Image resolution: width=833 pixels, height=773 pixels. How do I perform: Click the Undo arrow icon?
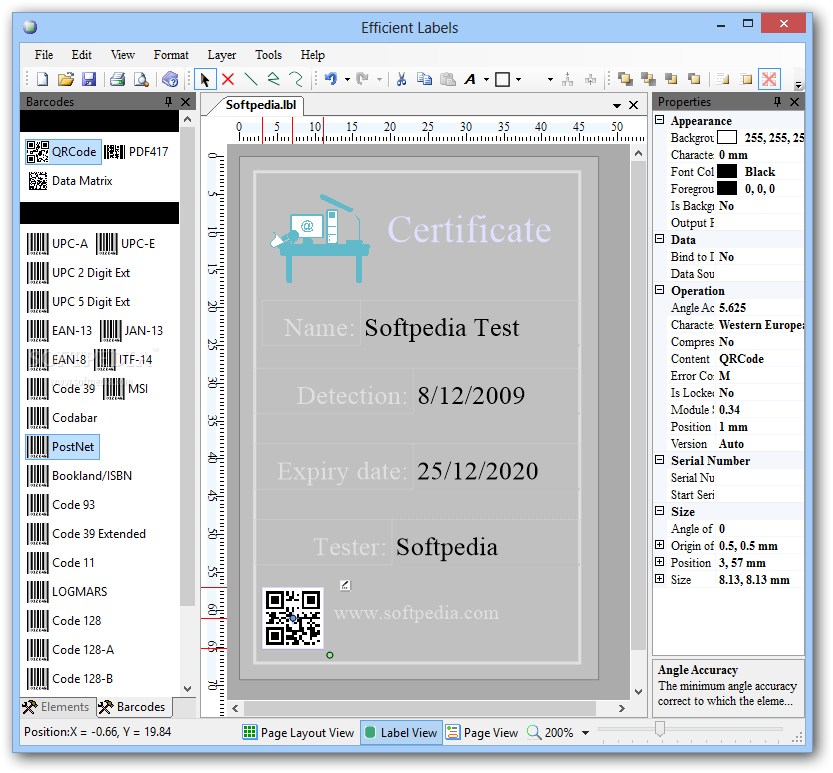330,79
